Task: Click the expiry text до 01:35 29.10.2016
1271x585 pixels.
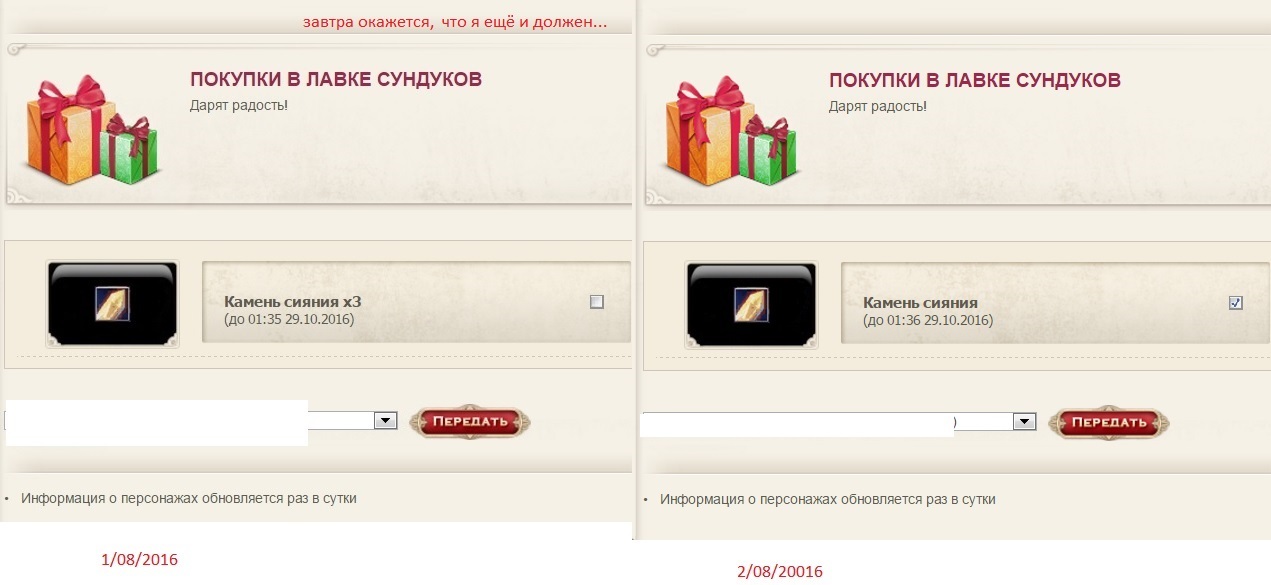Action: click(x=289, y=319)
